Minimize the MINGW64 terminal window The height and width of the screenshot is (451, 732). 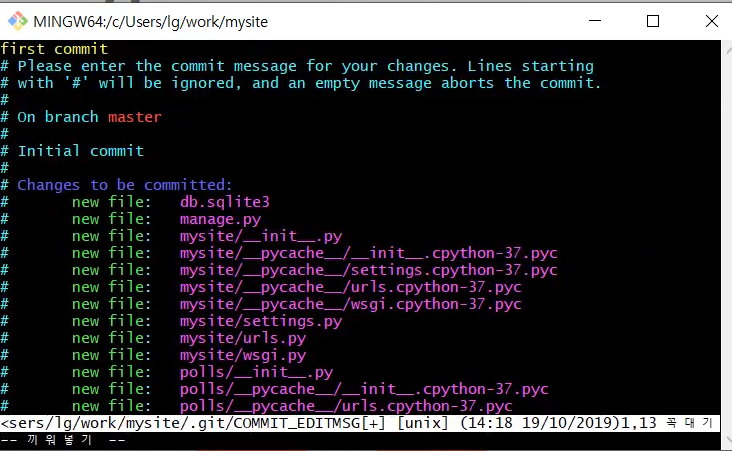(595, 21)
